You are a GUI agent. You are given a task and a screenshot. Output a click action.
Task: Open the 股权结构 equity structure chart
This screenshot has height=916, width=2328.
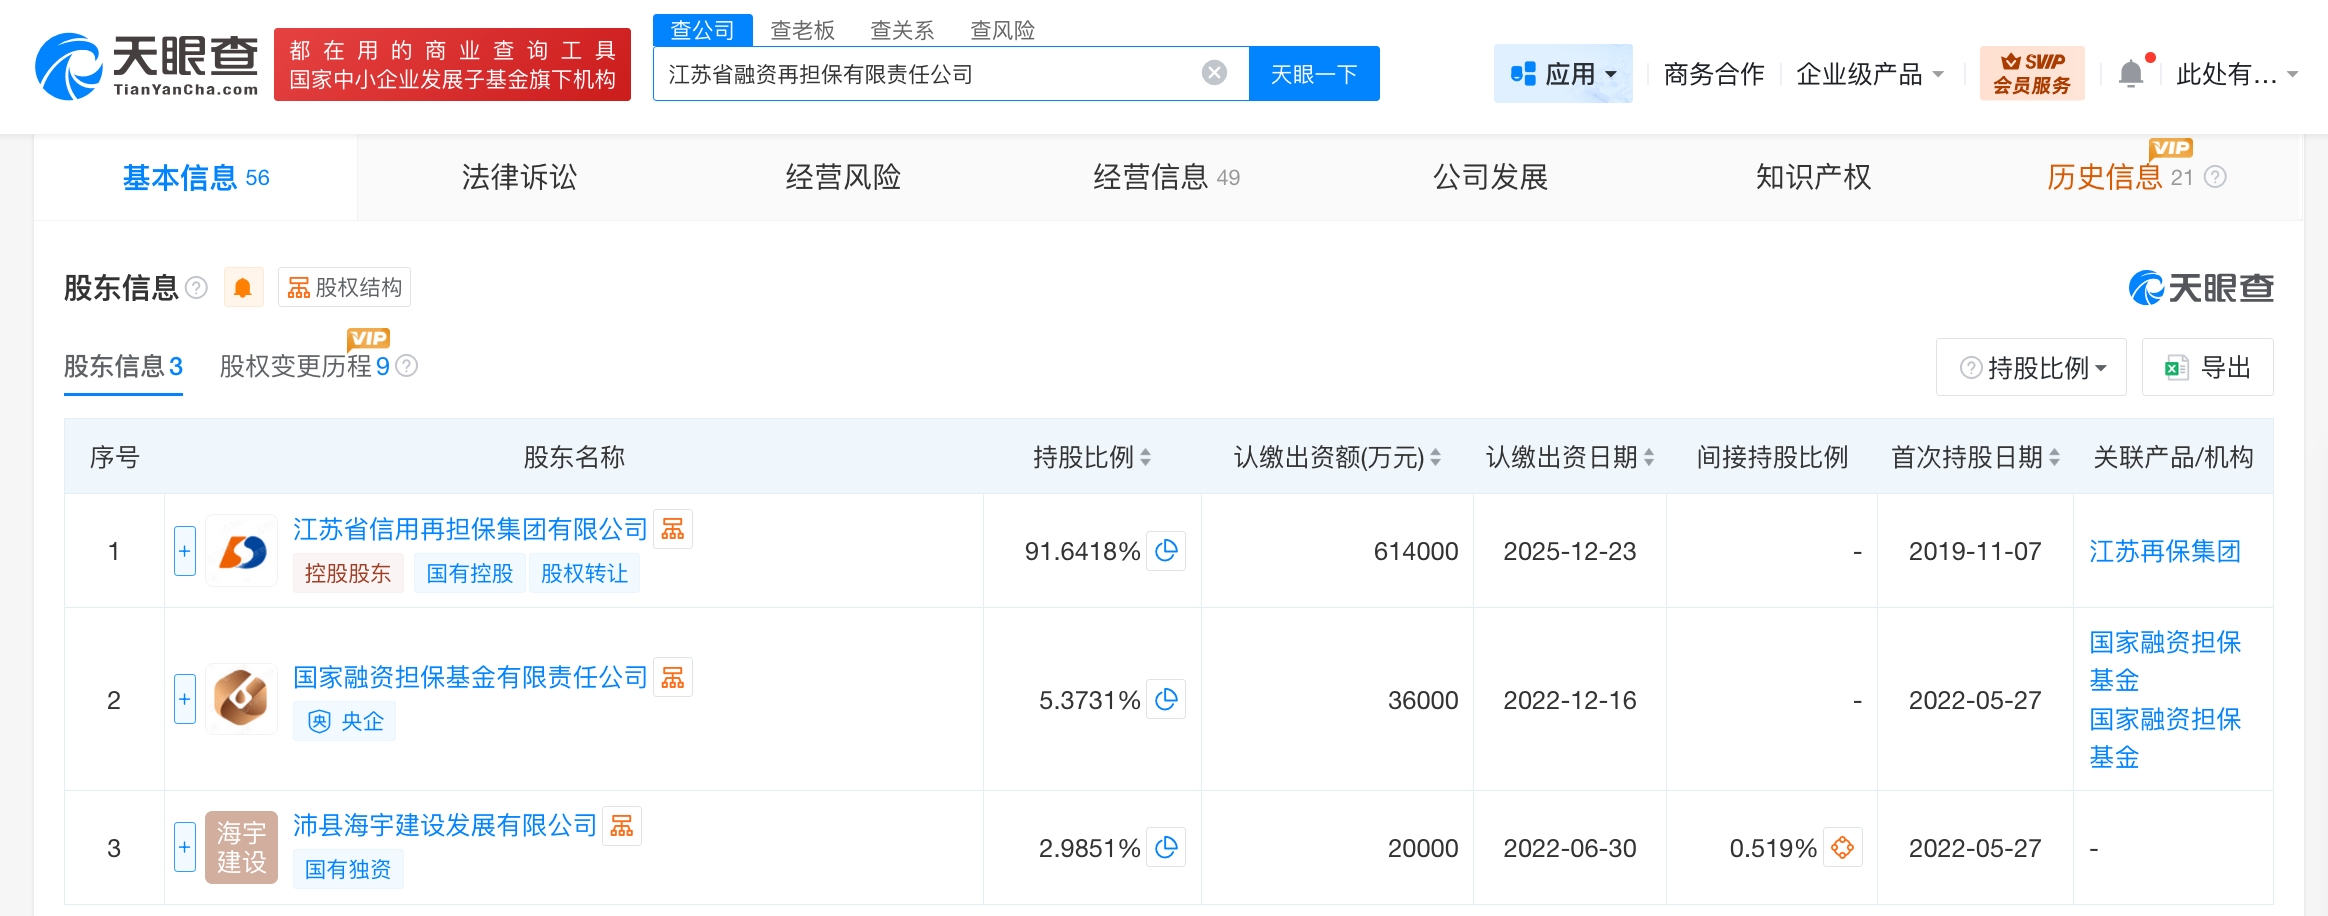point(344,288)
